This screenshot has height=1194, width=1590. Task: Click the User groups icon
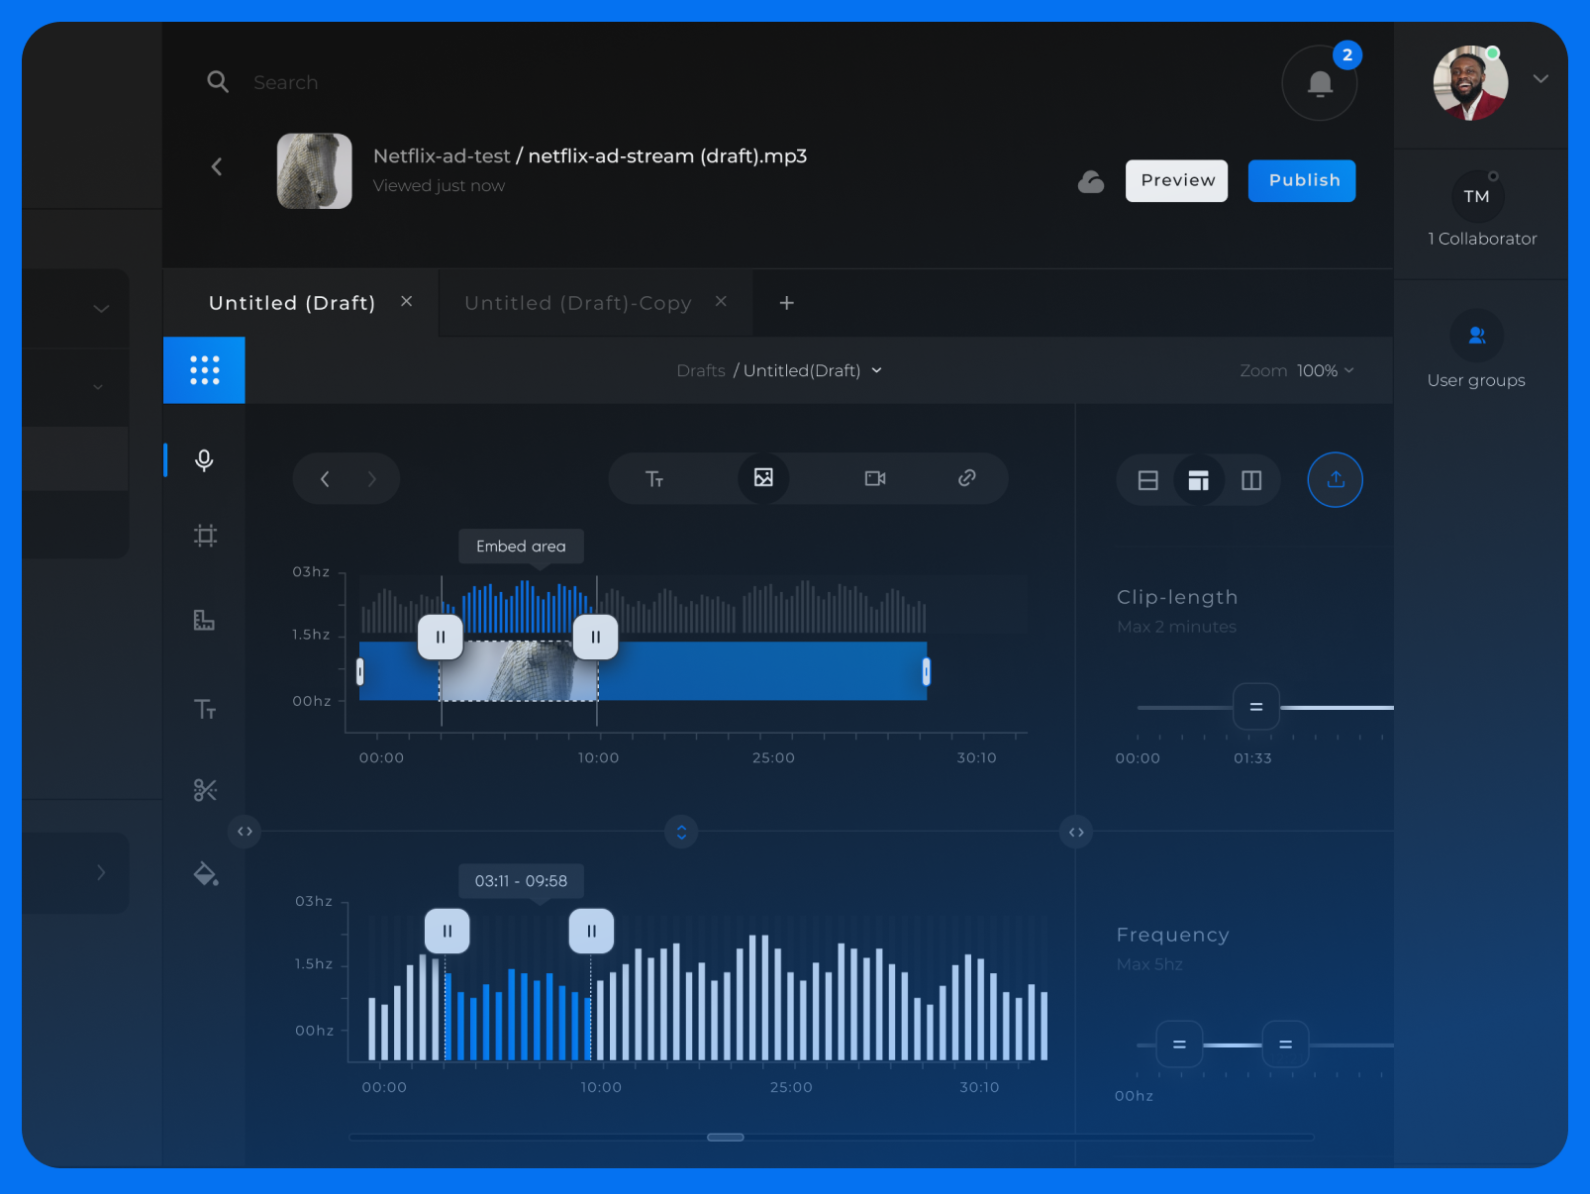click(1476, 335)
